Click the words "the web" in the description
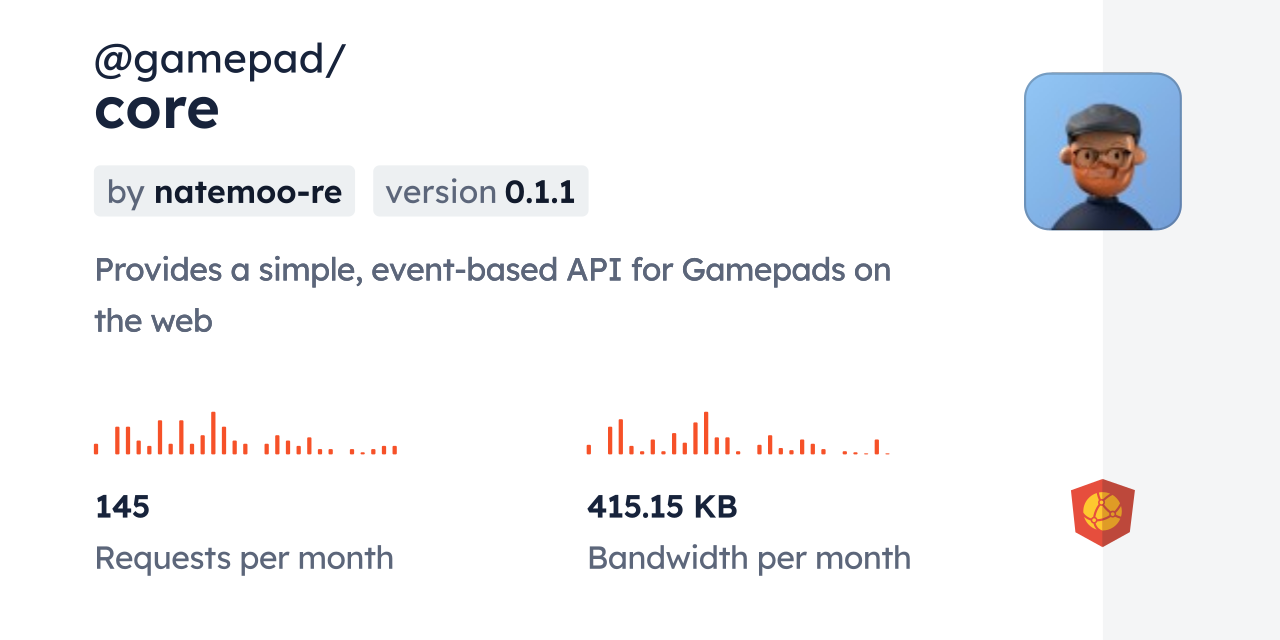 tap(153, 321)
